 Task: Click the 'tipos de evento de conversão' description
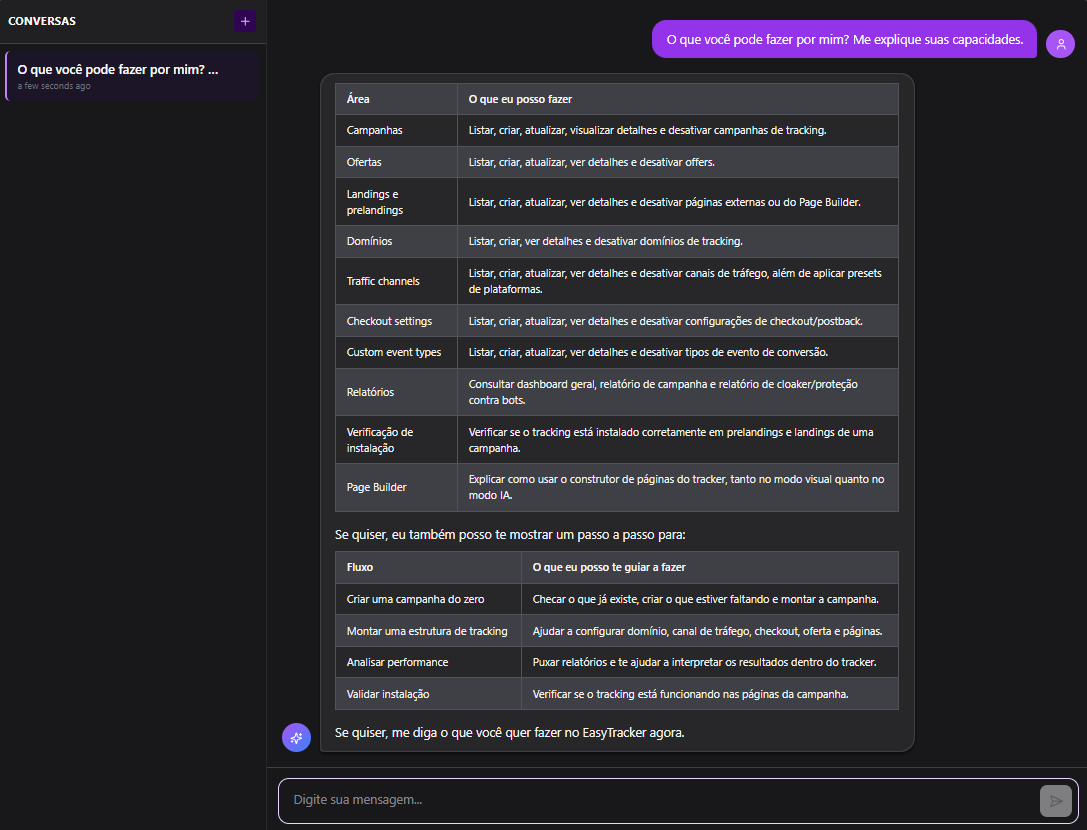click(677, 352)
